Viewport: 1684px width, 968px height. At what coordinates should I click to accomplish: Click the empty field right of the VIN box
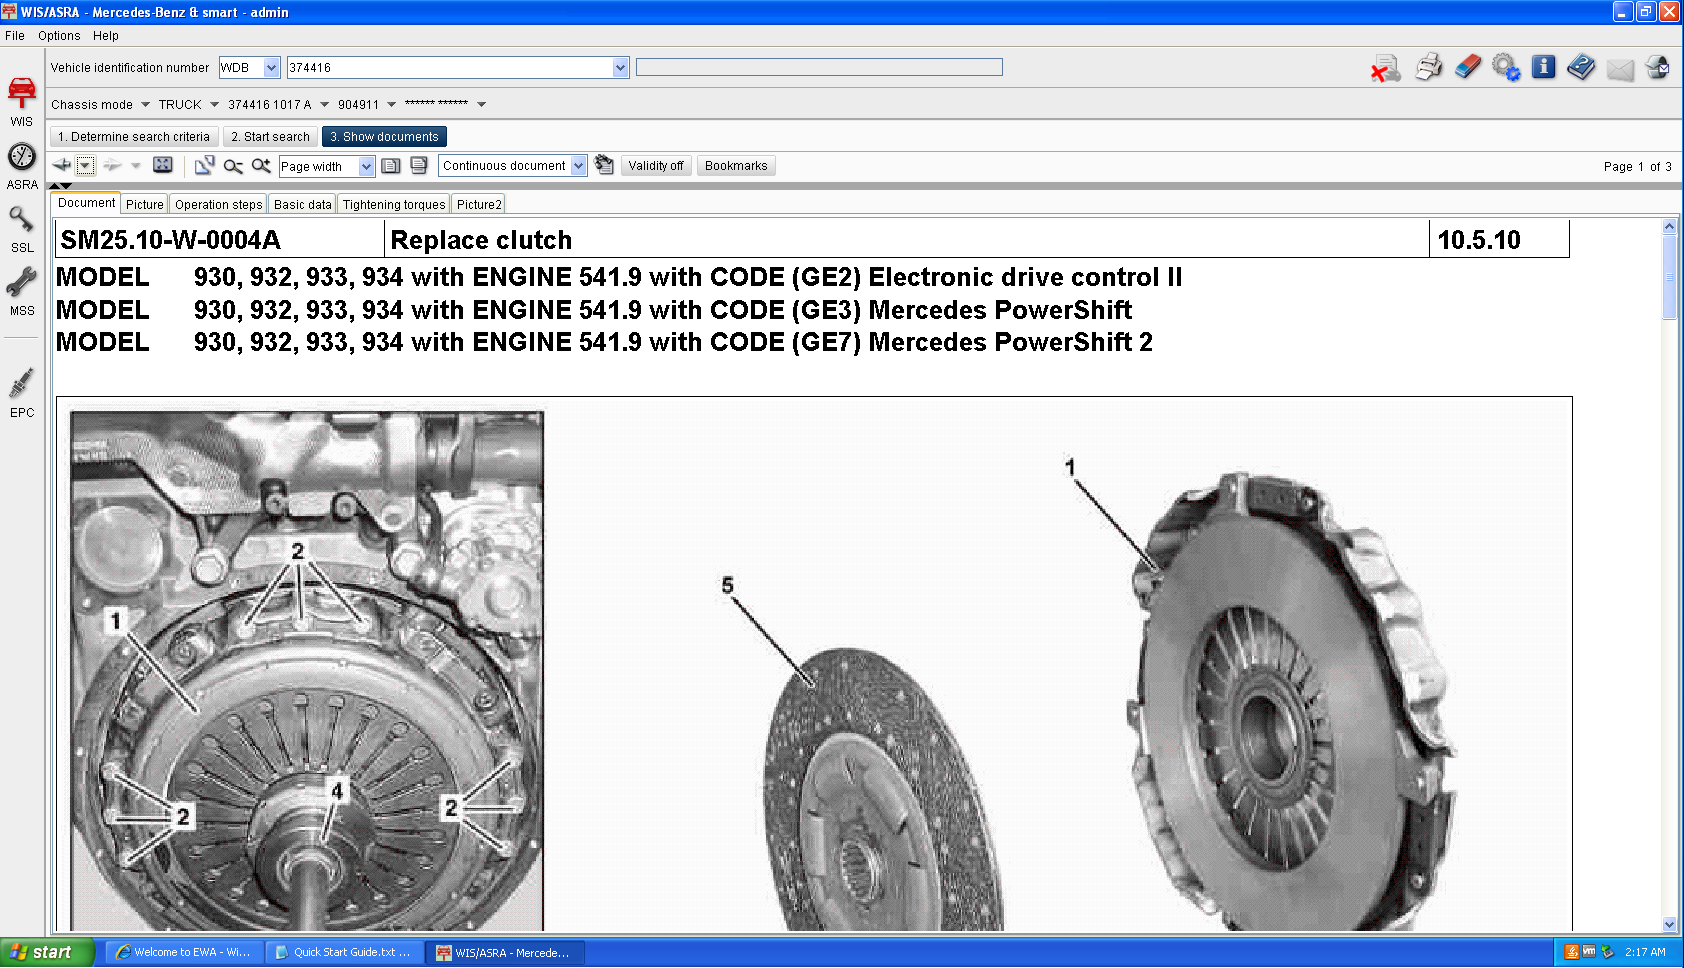coord(819,67)
